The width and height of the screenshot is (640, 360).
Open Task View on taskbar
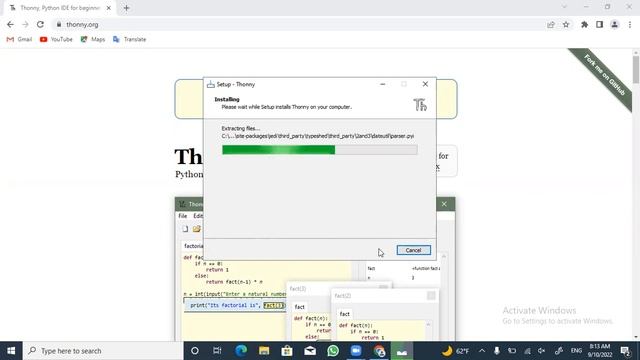tap(217, 351)
